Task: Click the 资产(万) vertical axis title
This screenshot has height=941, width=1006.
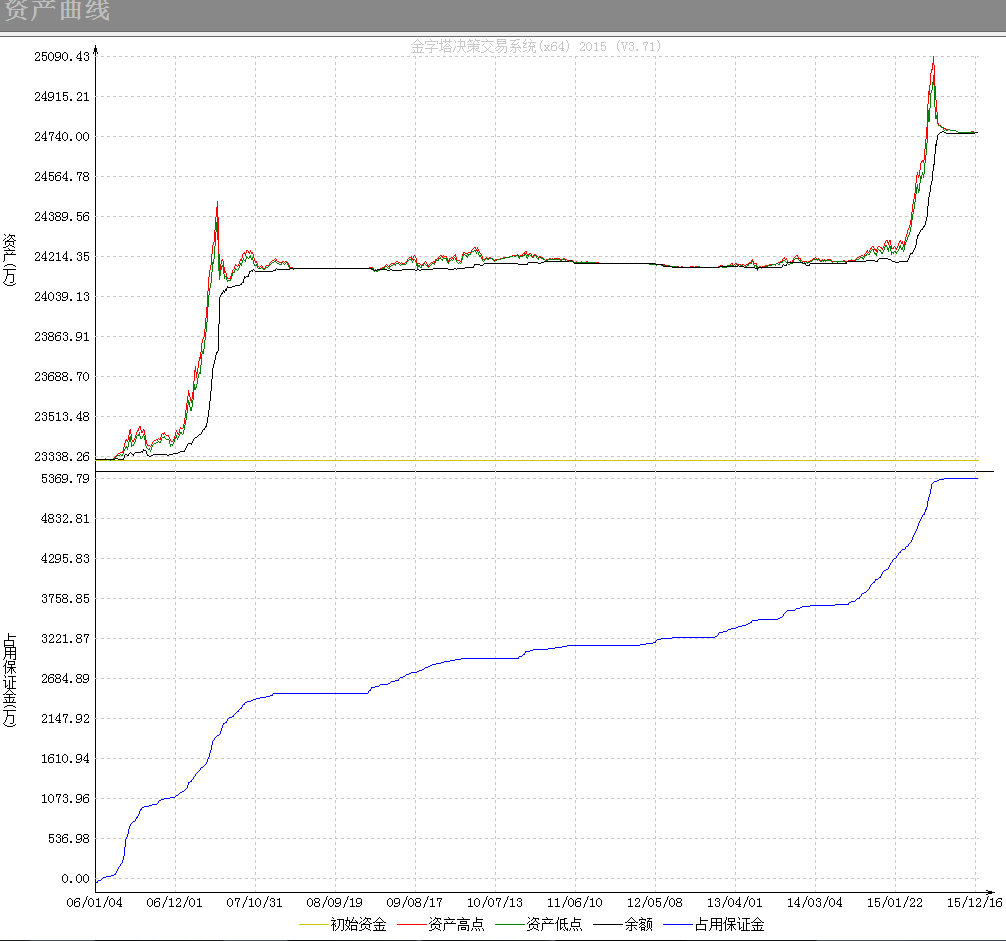Action: click(x=9, y=261)
